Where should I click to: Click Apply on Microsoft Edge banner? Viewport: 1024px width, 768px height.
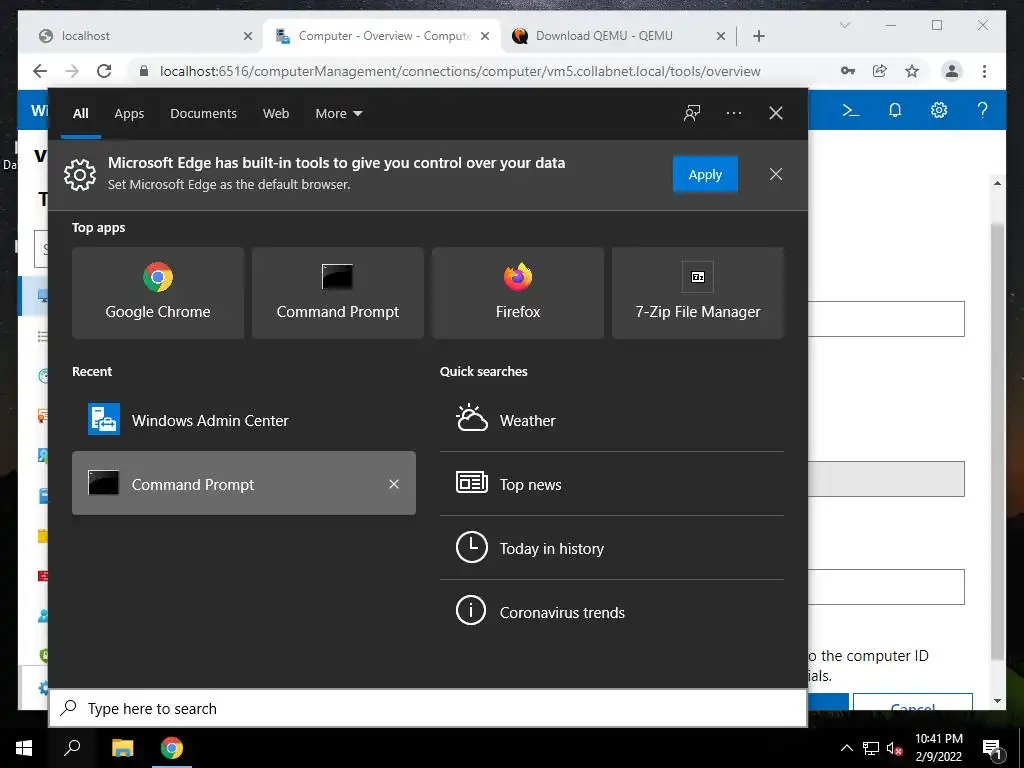[x=705, y=174]
